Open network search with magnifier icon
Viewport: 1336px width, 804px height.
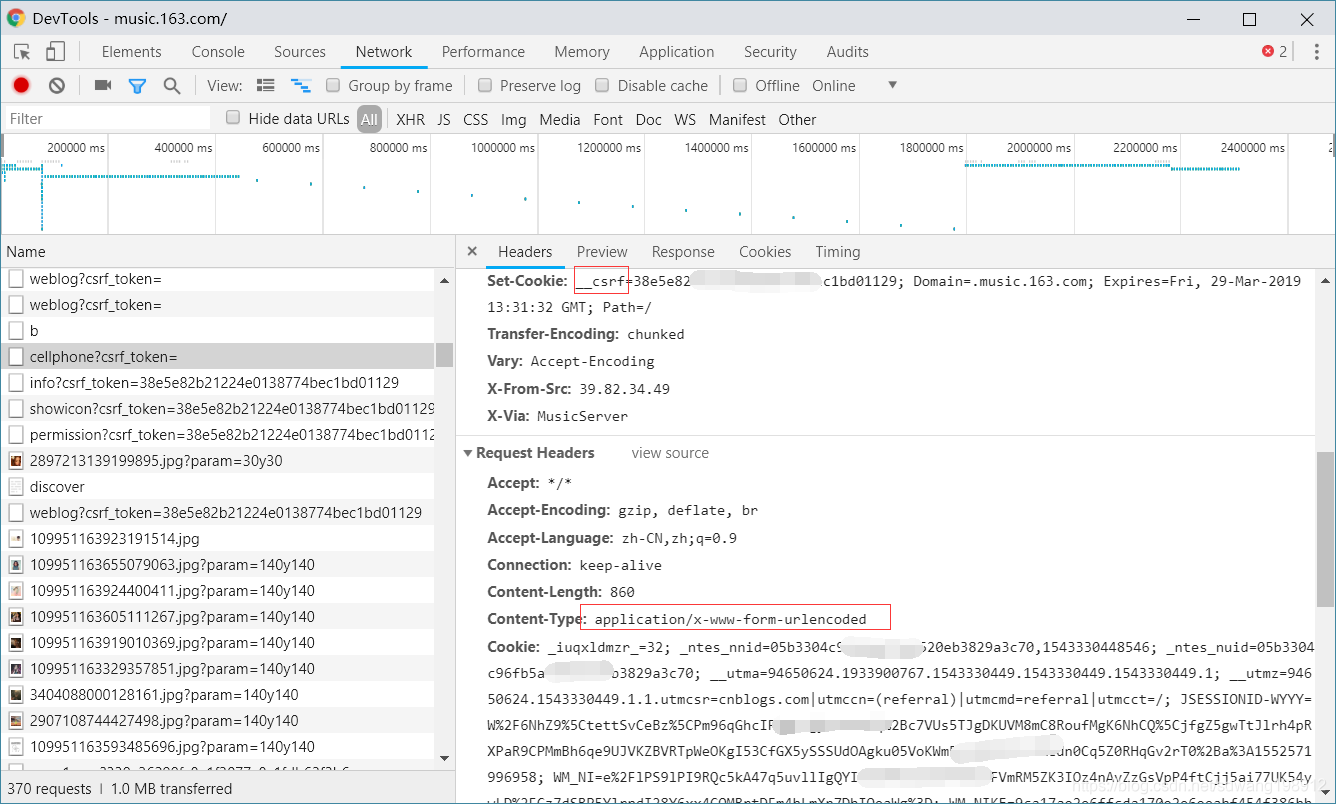[x=172, y=86]
